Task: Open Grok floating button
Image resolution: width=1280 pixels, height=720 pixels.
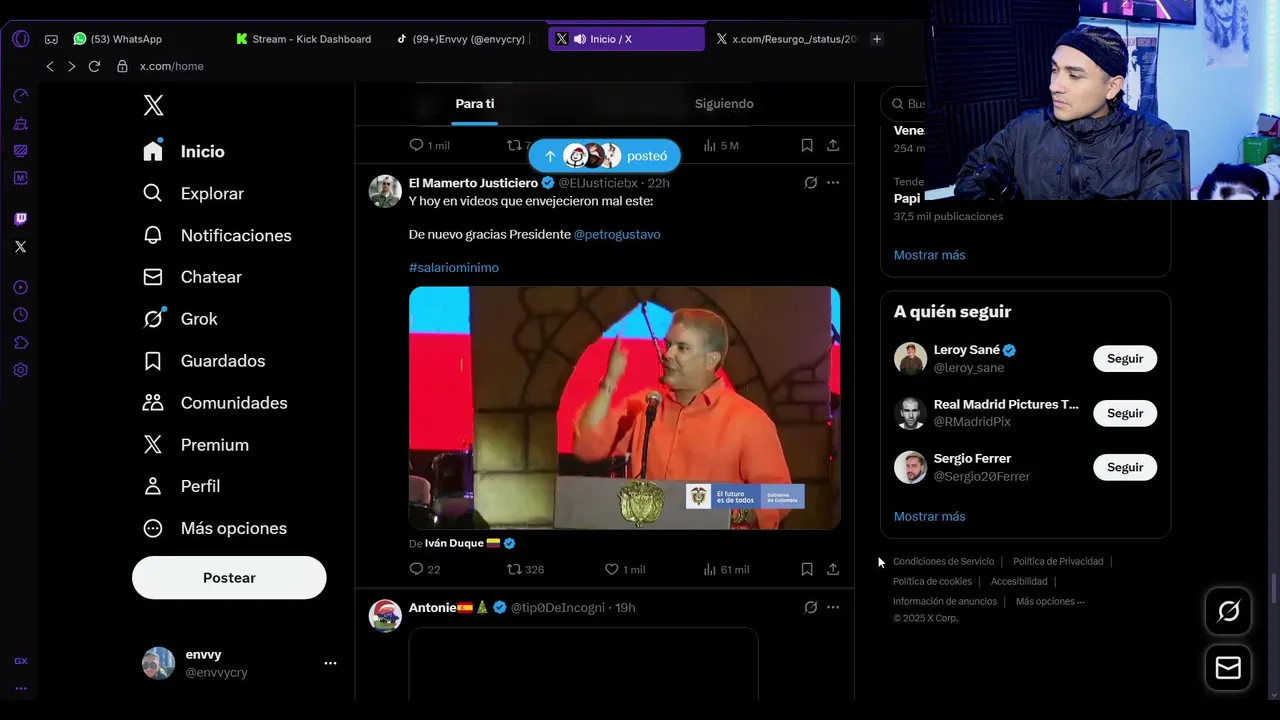Action: point(1228,611)
